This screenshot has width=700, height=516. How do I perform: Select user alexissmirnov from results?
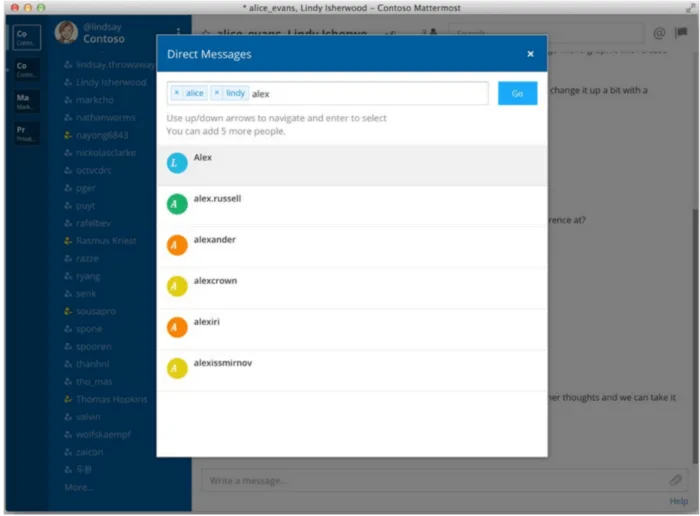click(352, 370)
